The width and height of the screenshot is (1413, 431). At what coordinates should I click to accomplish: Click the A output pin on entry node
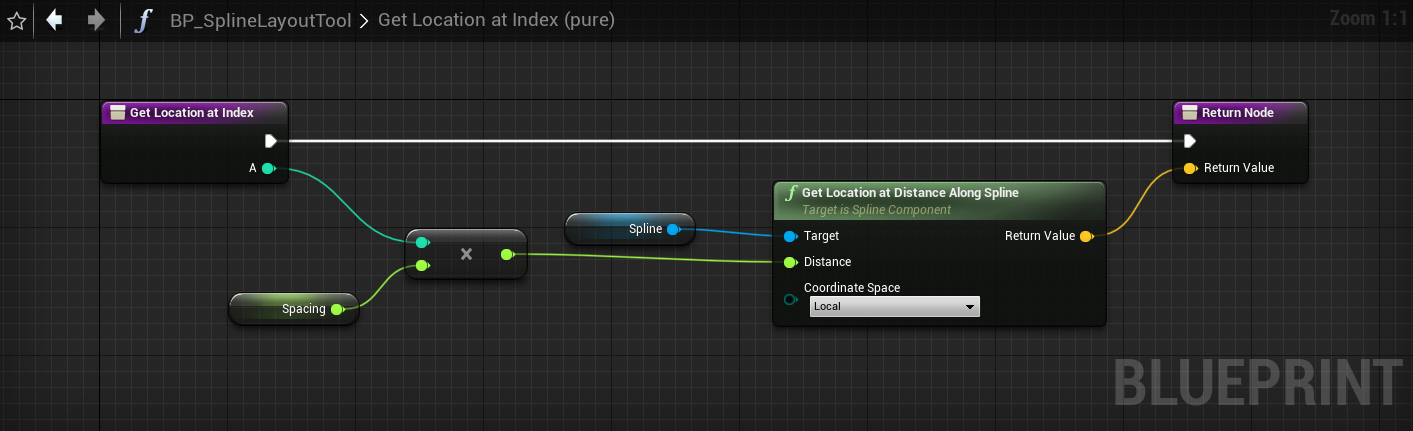(268, 168)
